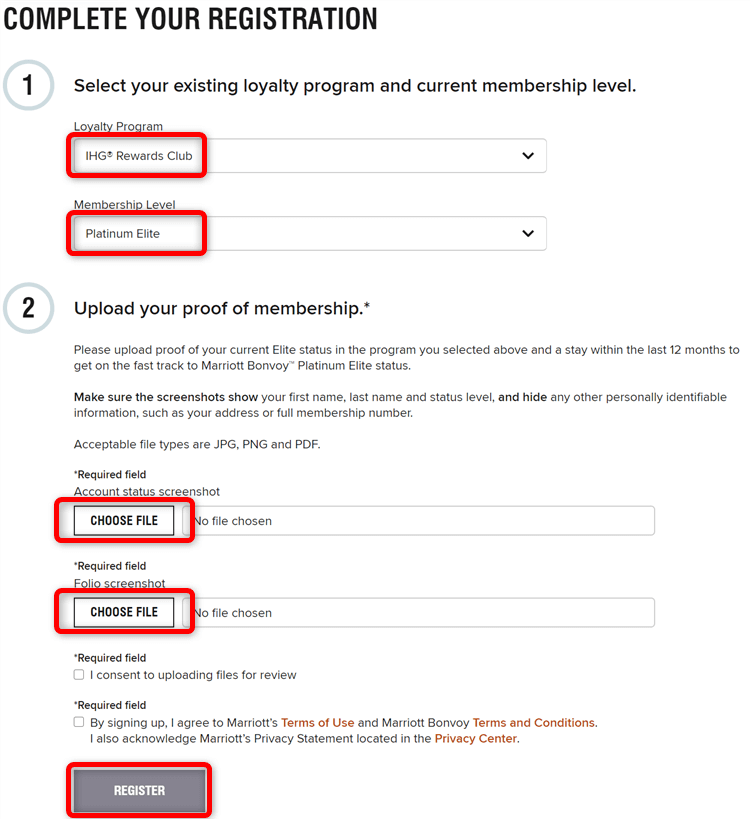This screenshot has height=819, width=750.
Task: Click the Membership Level dropdown chevron arrow
Action: [x=528, y=233]
